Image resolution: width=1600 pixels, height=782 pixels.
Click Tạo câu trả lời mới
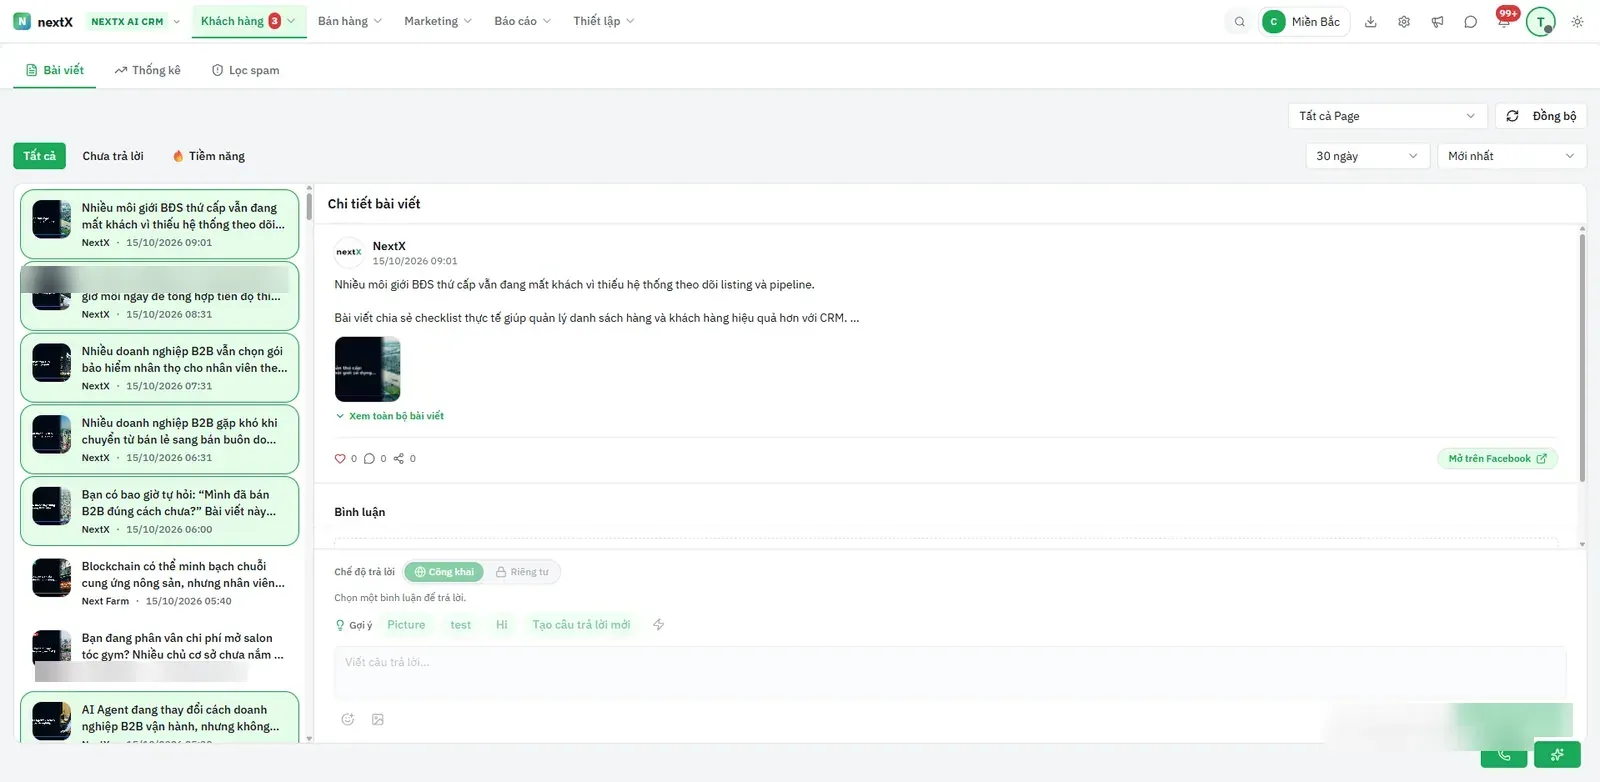point(581,625)
